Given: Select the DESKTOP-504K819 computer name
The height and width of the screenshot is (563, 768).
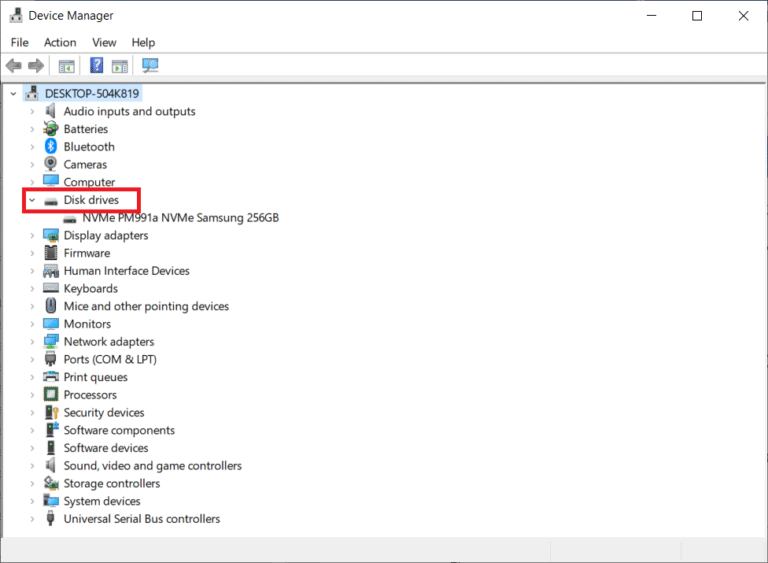Looking at the screenshot, I should (x=92, y=93).
